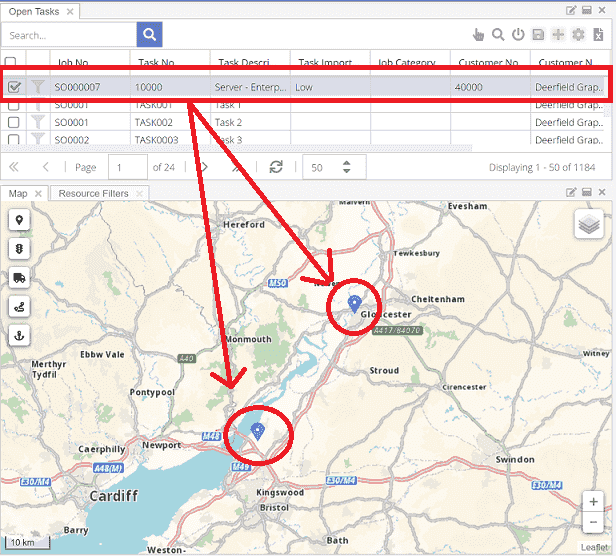Click the Low importance cell

point(330,87)
